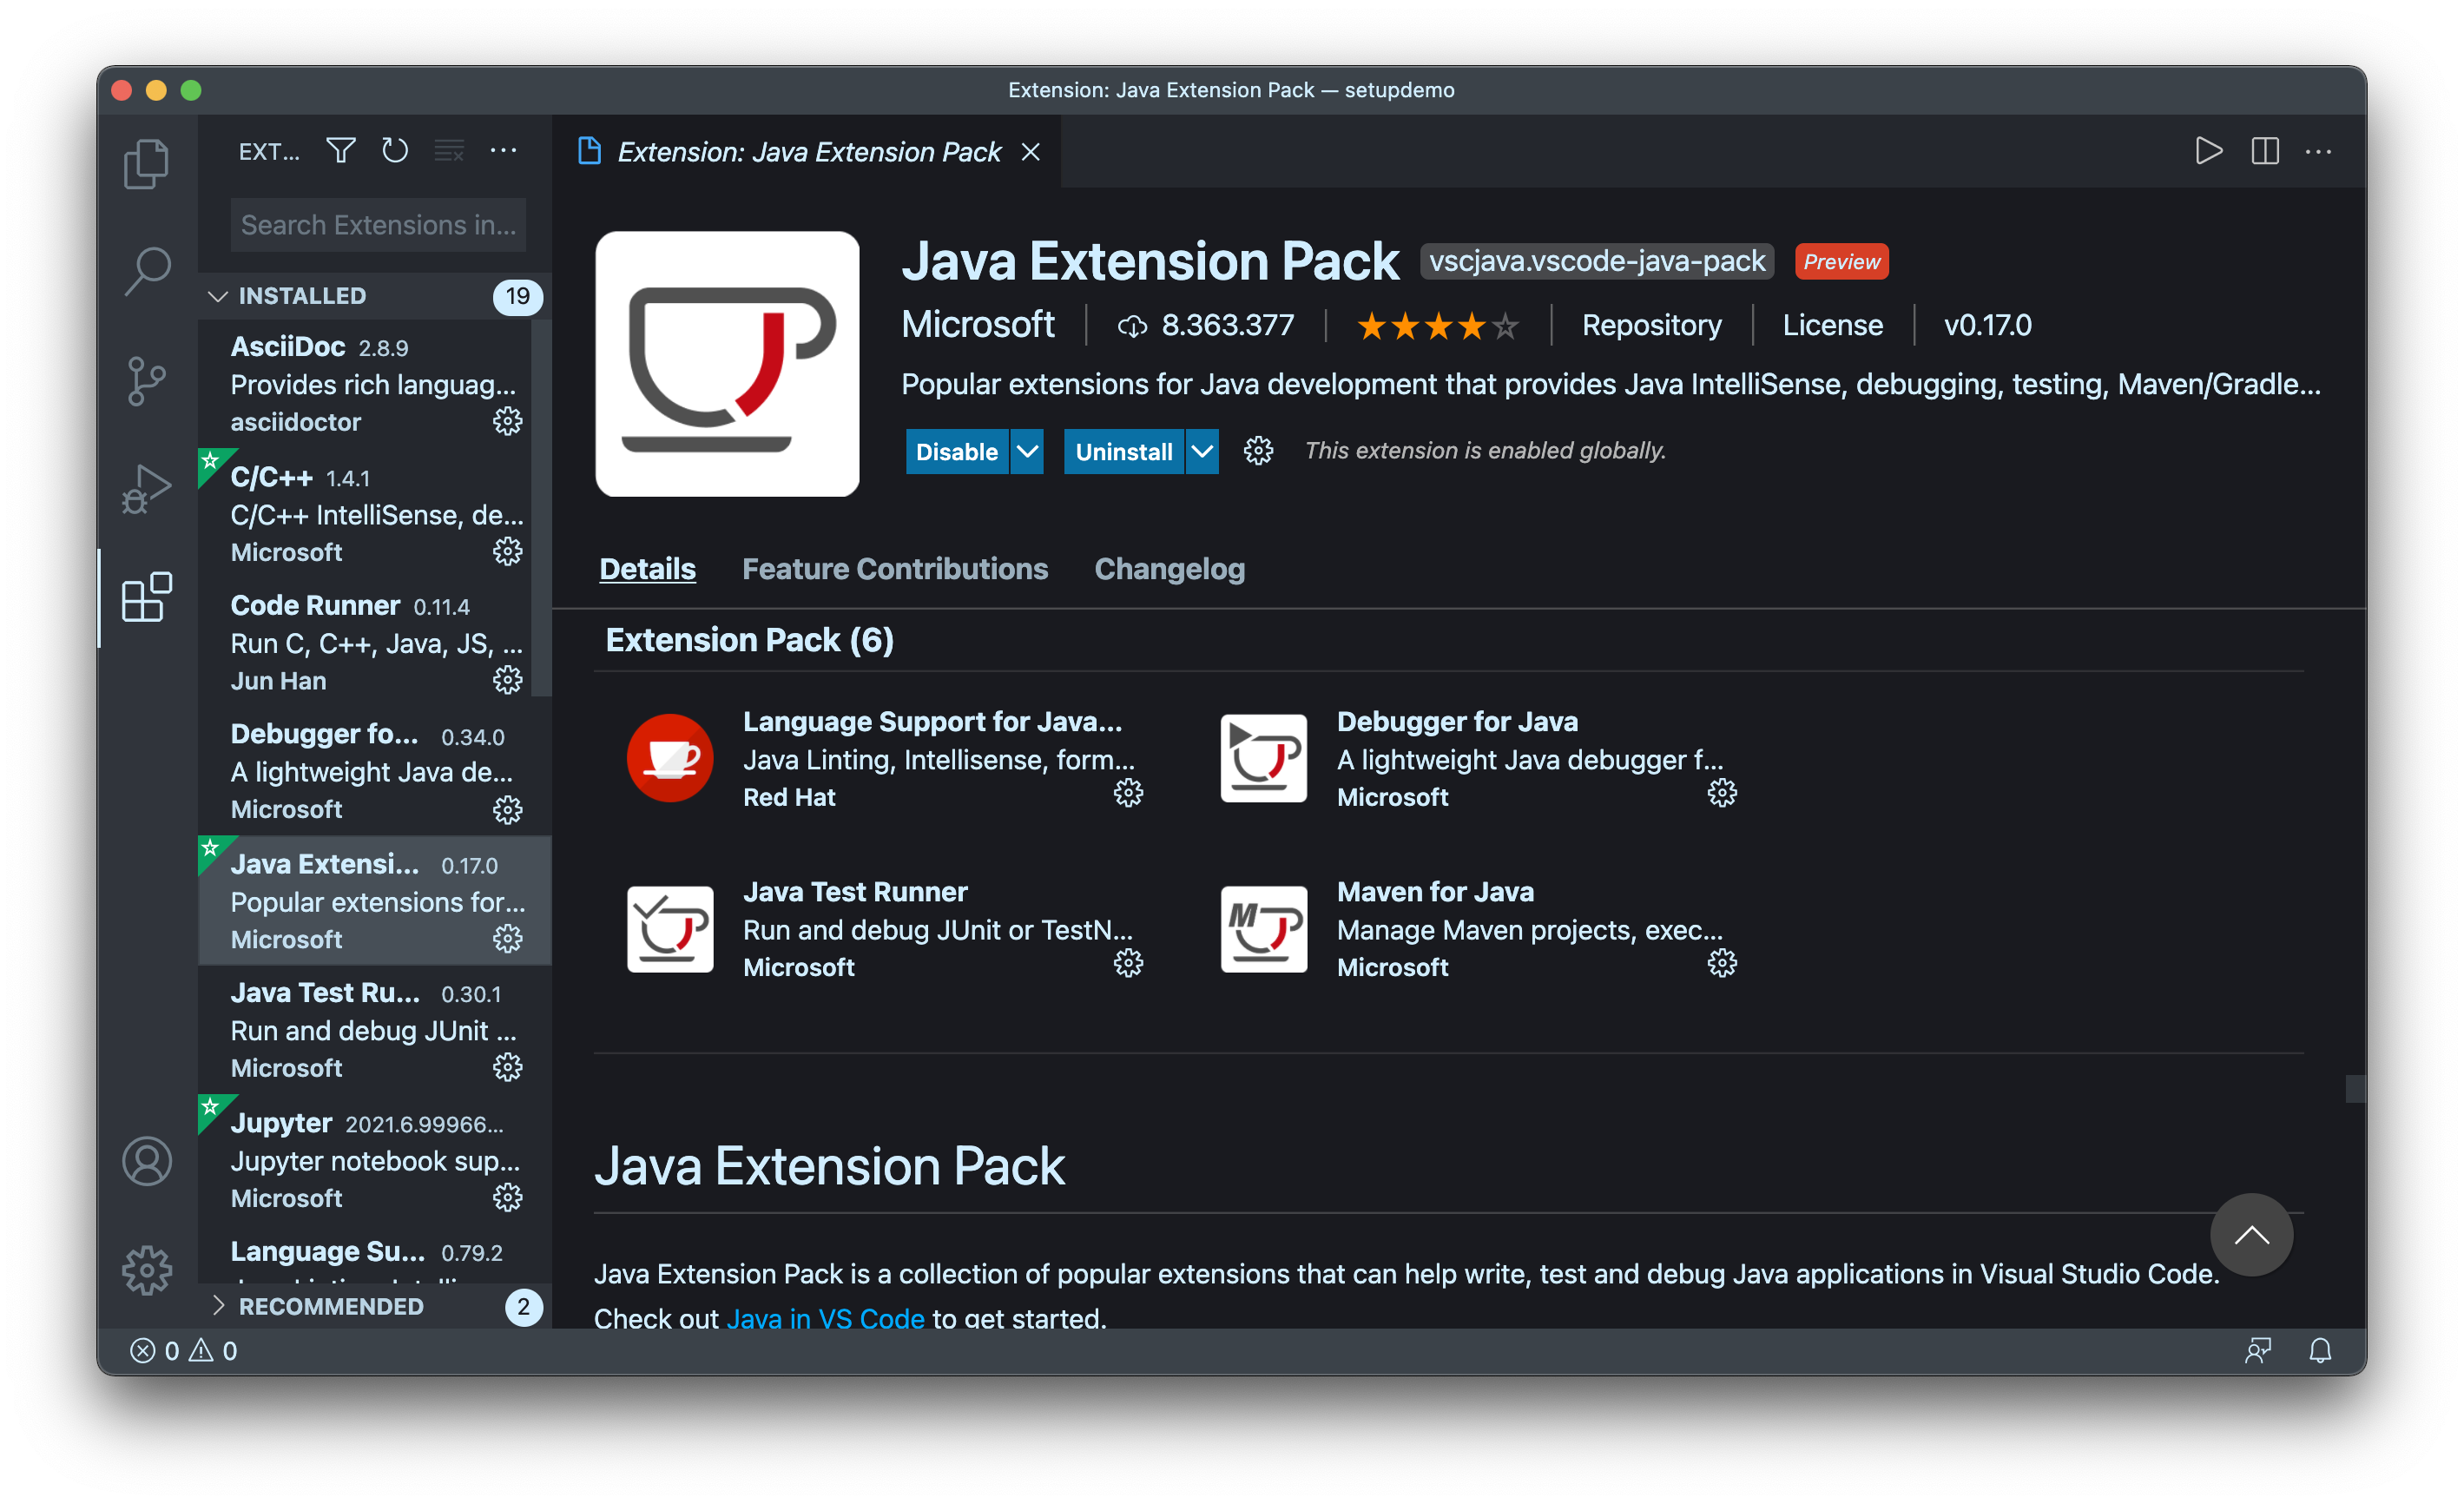Open gear for Java Test Runner card
Viewport: 2464px width, 1504px height.
tap(1128, 963)
